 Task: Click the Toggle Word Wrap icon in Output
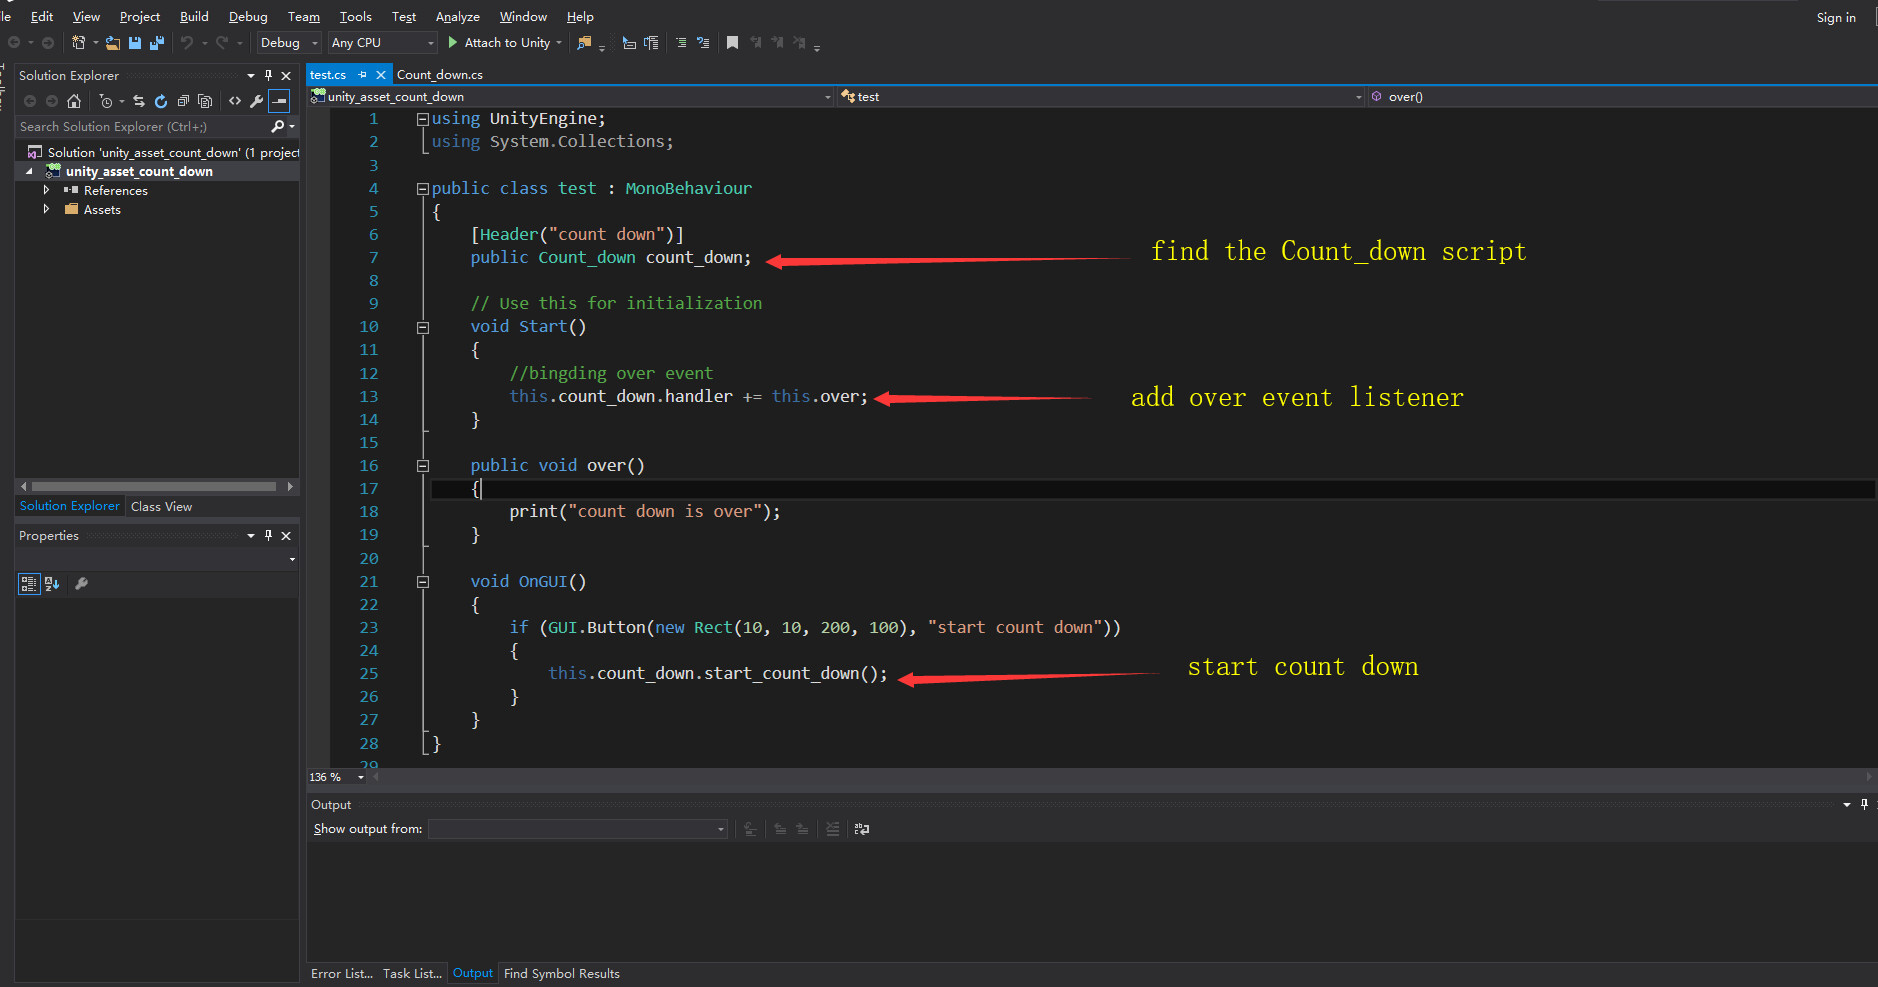(862, 829)
